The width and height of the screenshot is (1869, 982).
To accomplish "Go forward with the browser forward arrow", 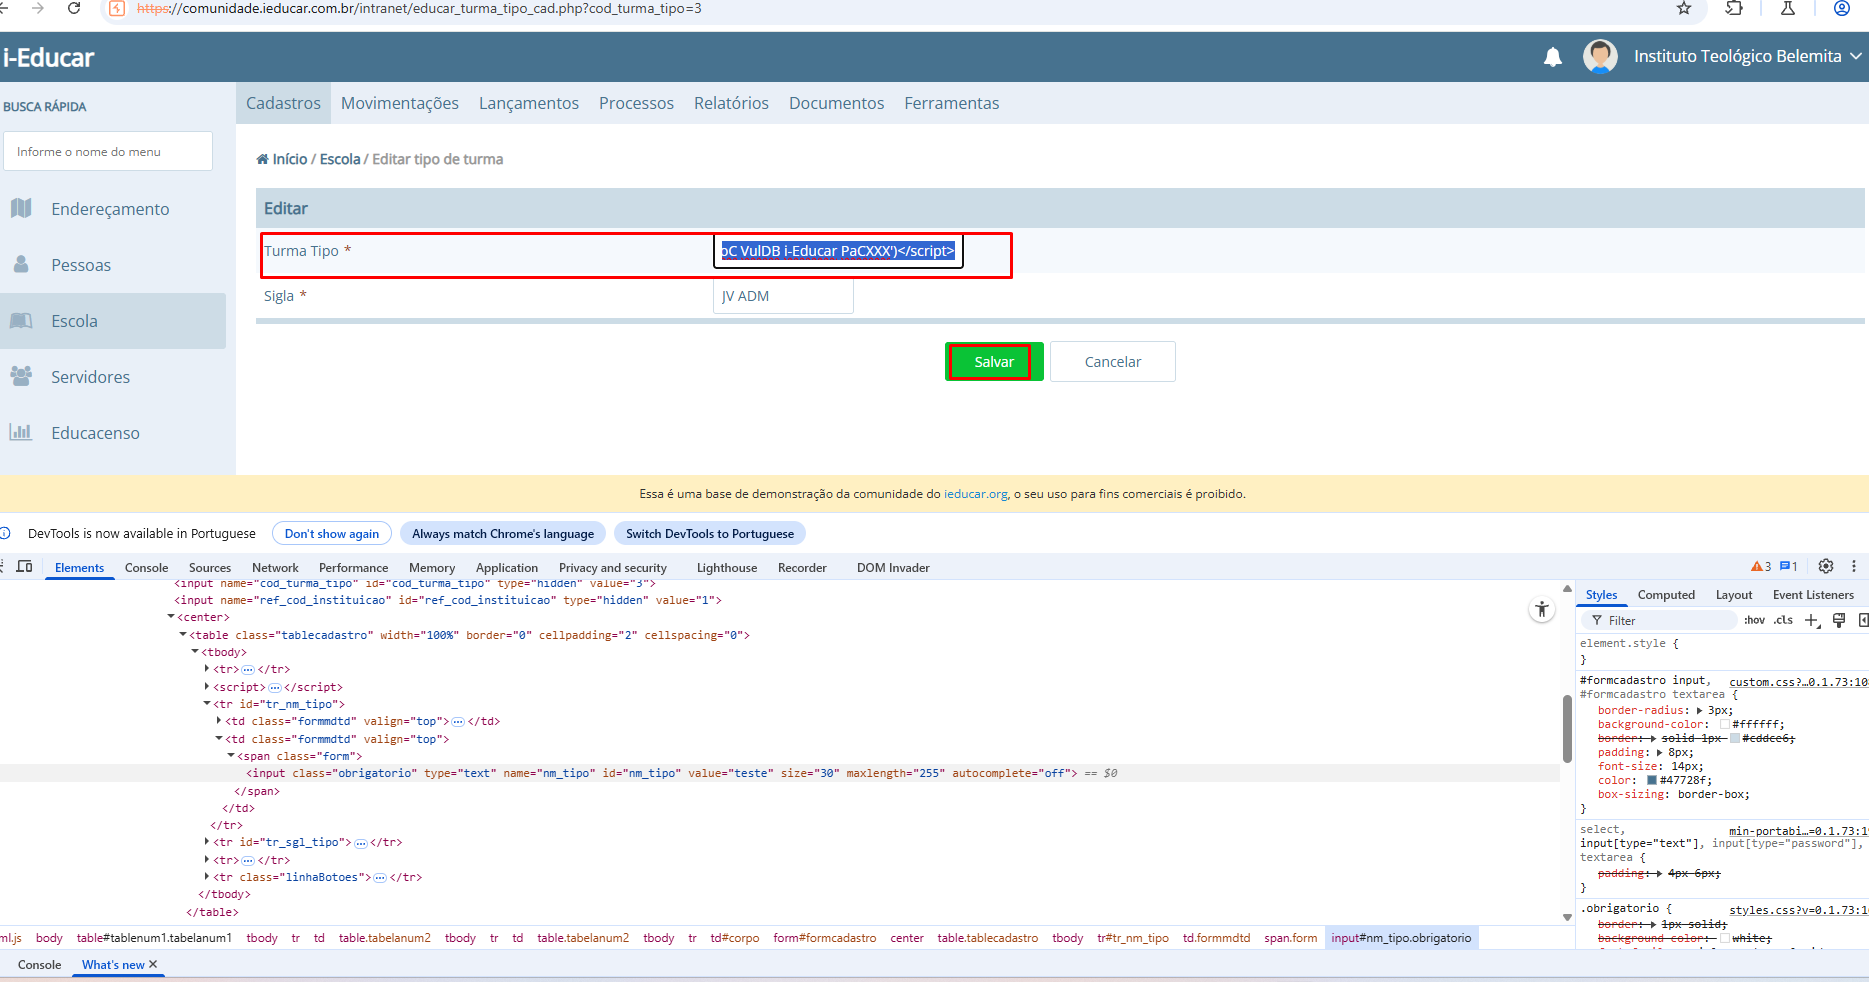I will point(38,8).
